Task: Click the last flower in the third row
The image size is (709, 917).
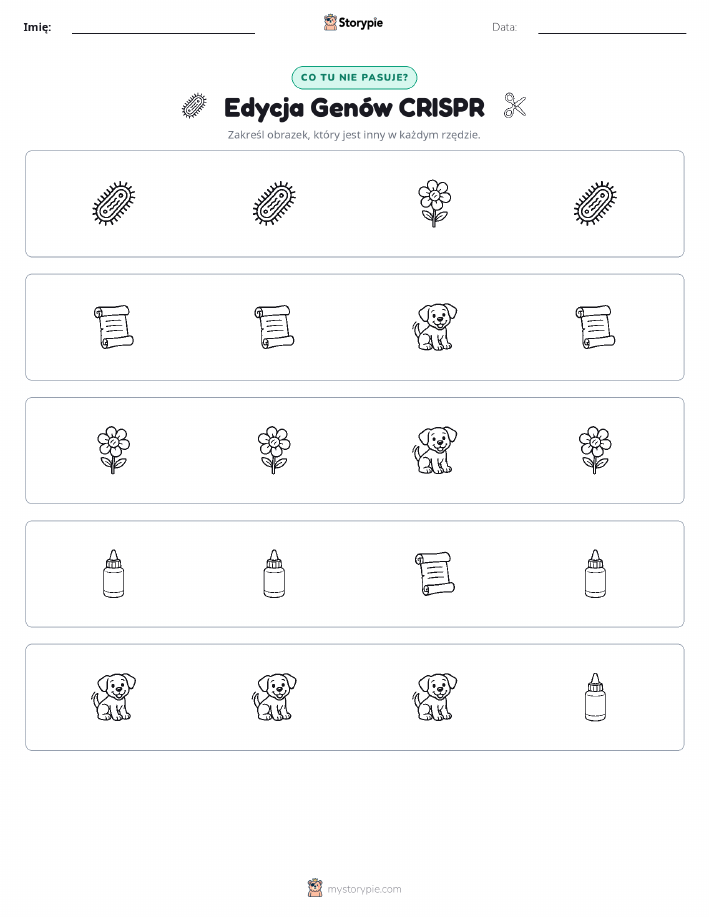Action: pyautogui.click(x=595, y=450)
